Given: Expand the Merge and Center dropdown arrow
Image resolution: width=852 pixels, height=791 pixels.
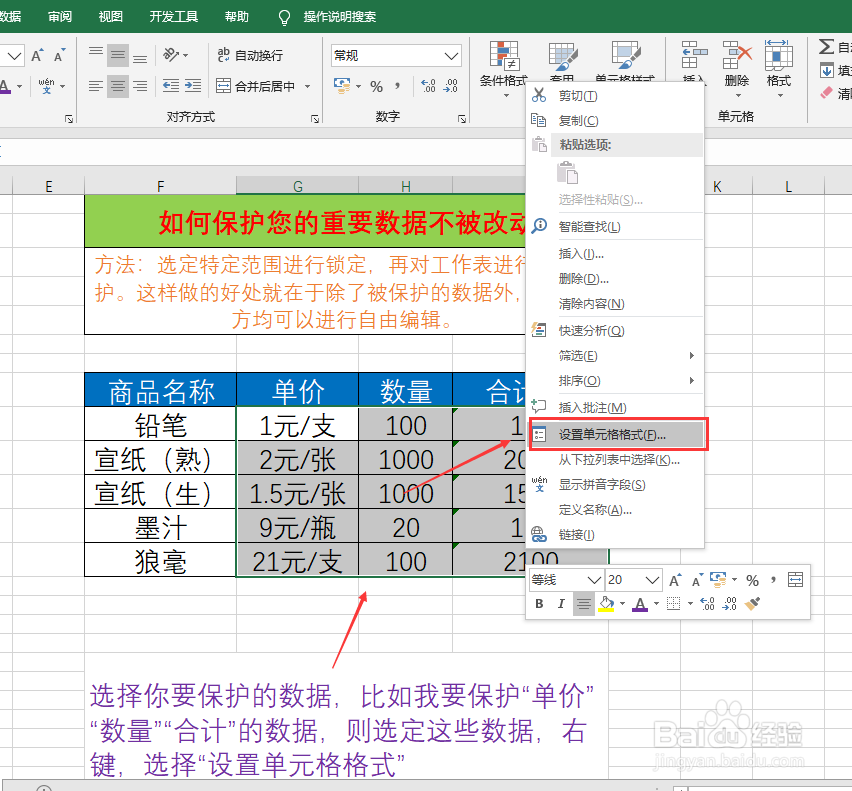Looking at the screenshot, I should [308, 86].
